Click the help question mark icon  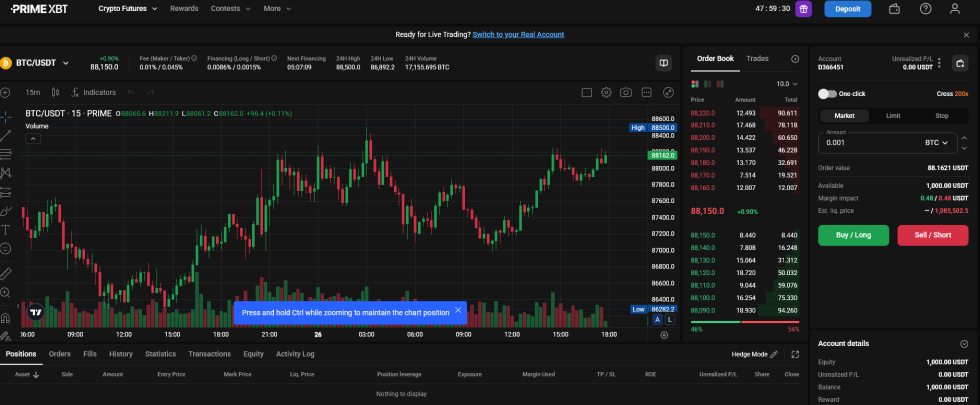coord(925,9)
